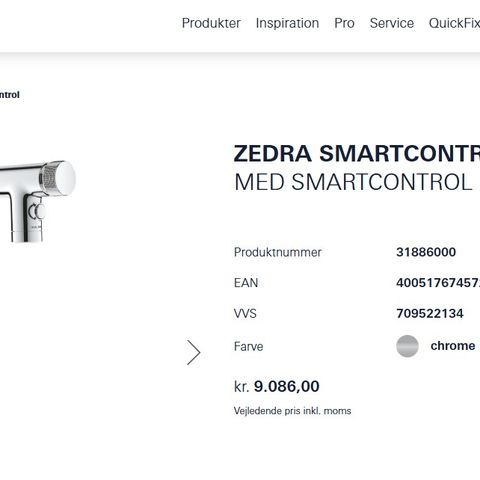This screenshot has width=480, height=480.
Task: Select the chrome color swatch
Action: [407, 346]
